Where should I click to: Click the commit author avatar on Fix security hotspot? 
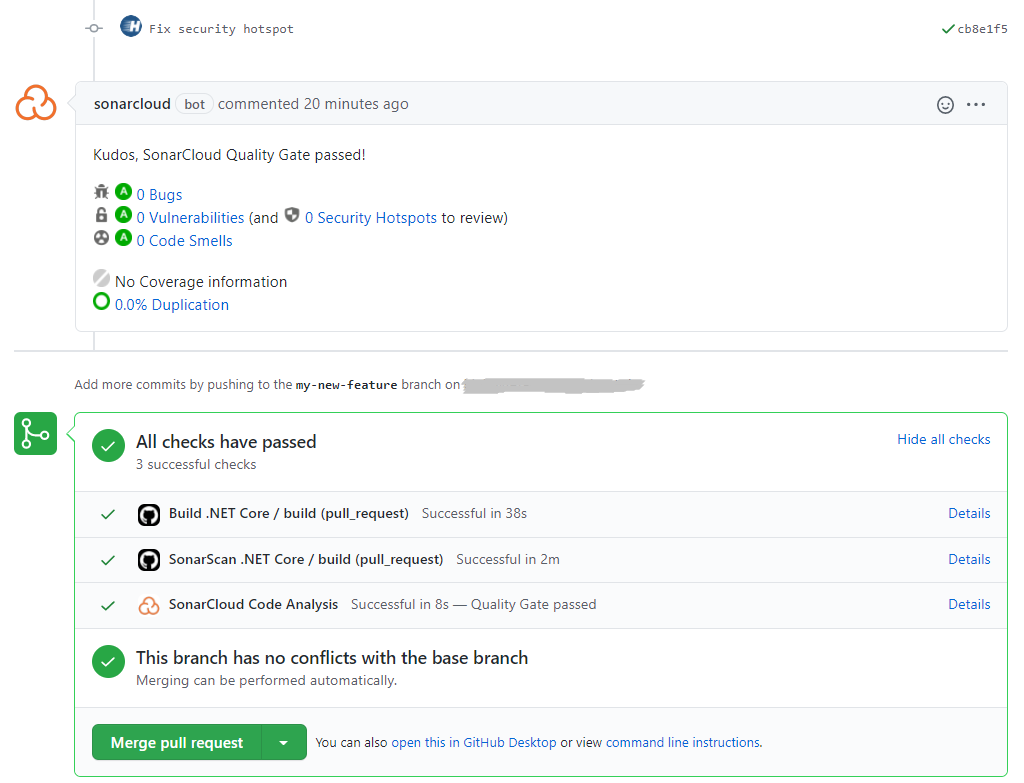point(131,27)
